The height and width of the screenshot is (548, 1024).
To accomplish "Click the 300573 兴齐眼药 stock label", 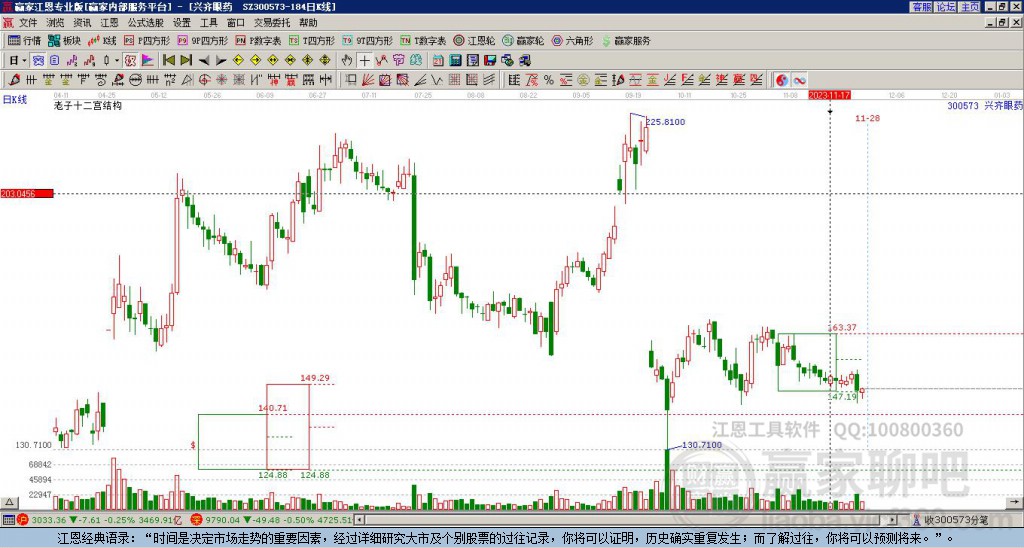I will point(985,105).
